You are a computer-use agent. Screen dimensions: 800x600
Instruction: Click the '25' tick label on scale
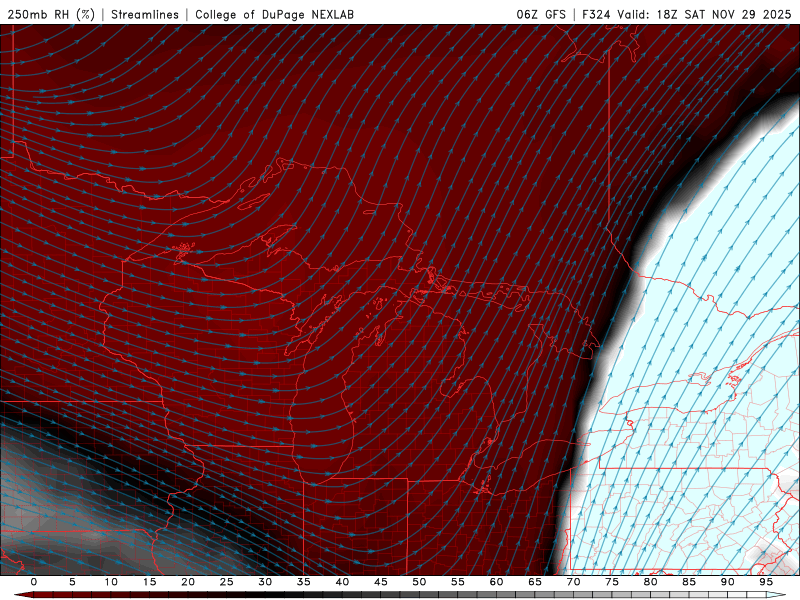point(227,582)
